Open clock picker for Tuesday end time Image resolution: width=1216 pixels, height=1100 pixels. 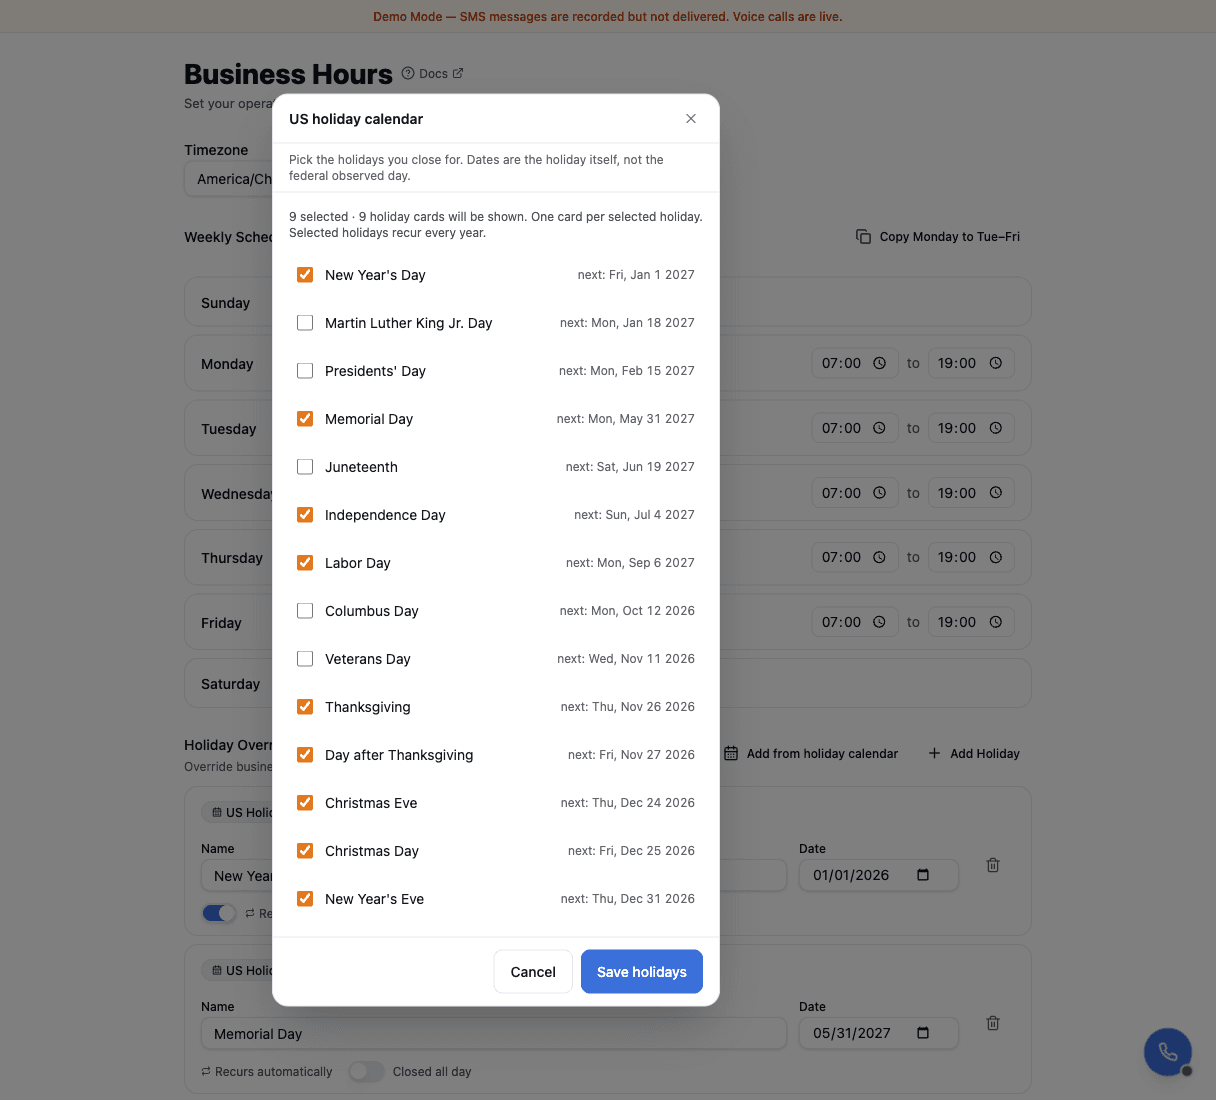click(x=996, y=428)
